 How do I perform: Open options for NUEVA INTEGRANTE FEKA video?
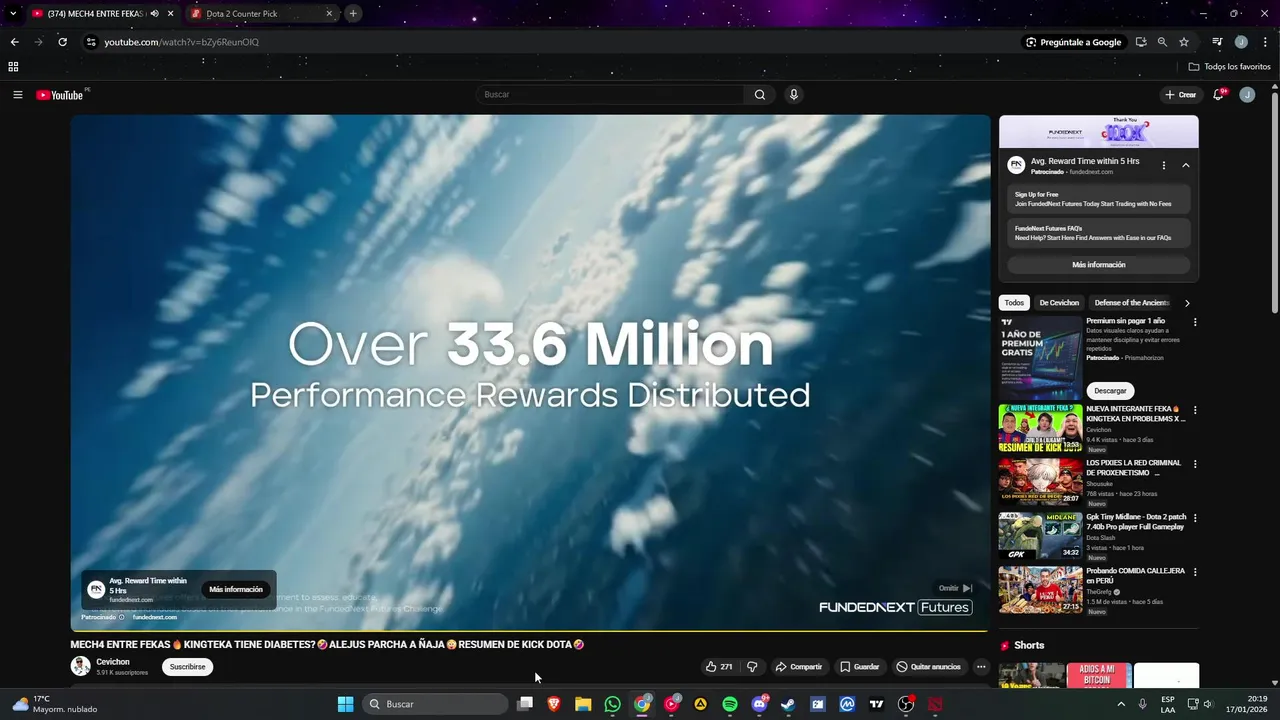1194,410
